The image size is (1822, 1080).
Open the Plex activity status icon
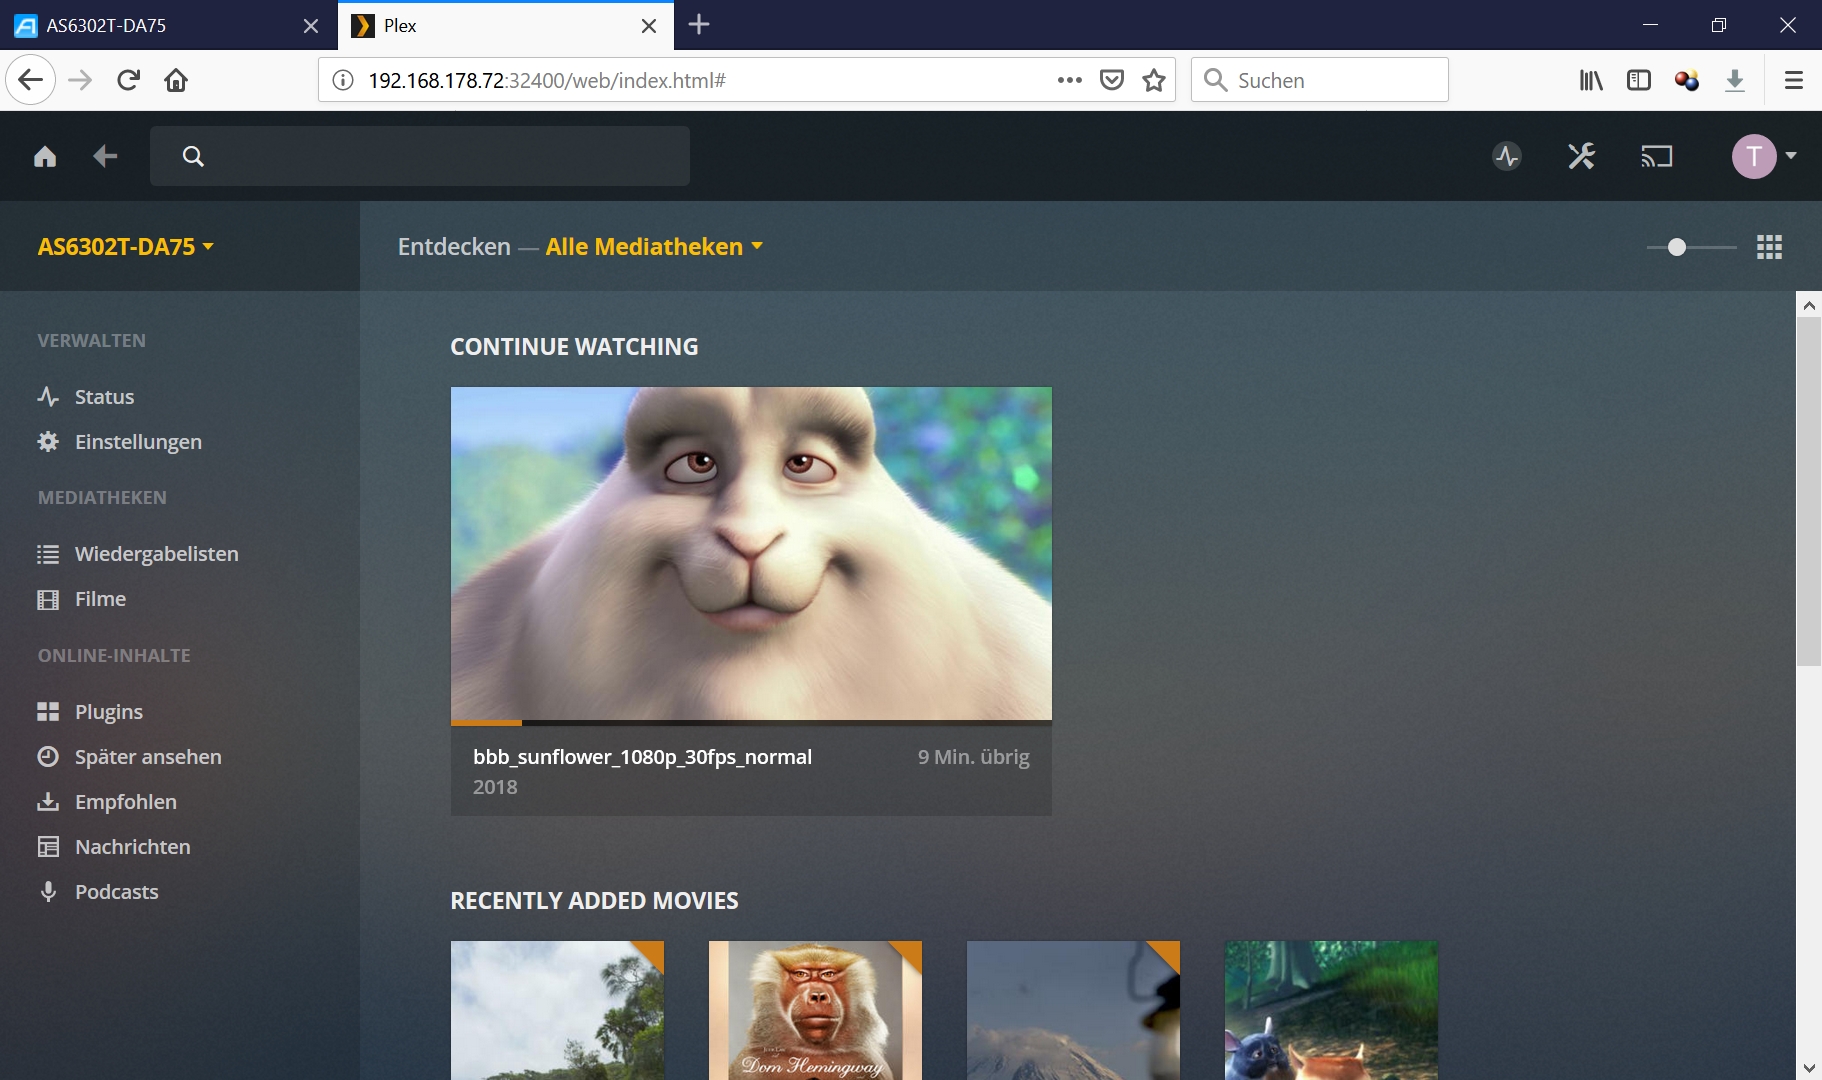1507,156
